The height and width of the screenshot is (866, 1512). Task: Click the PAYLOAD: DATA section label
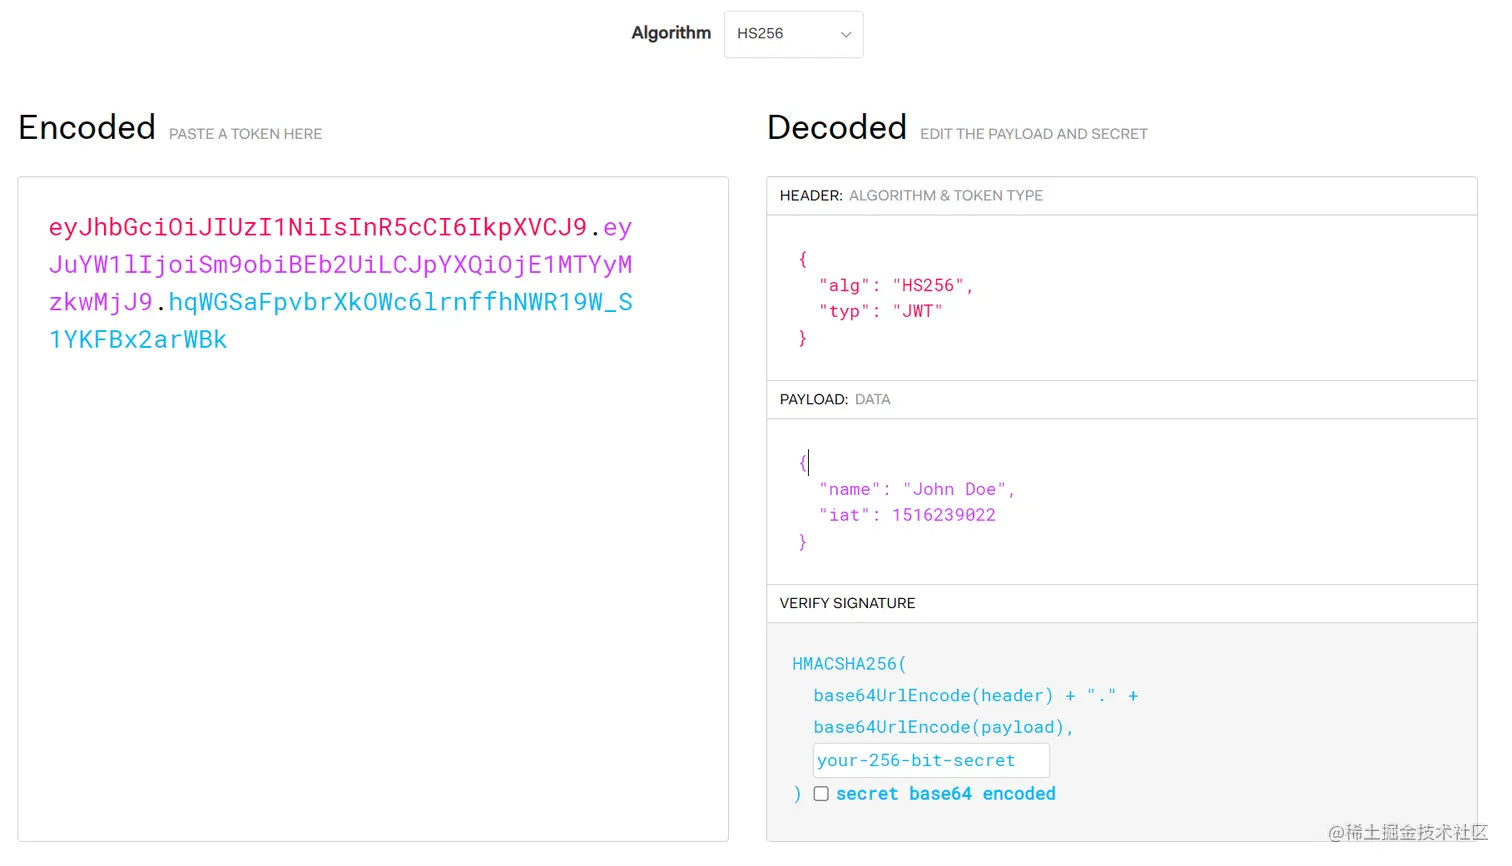[x=834, y=400]
